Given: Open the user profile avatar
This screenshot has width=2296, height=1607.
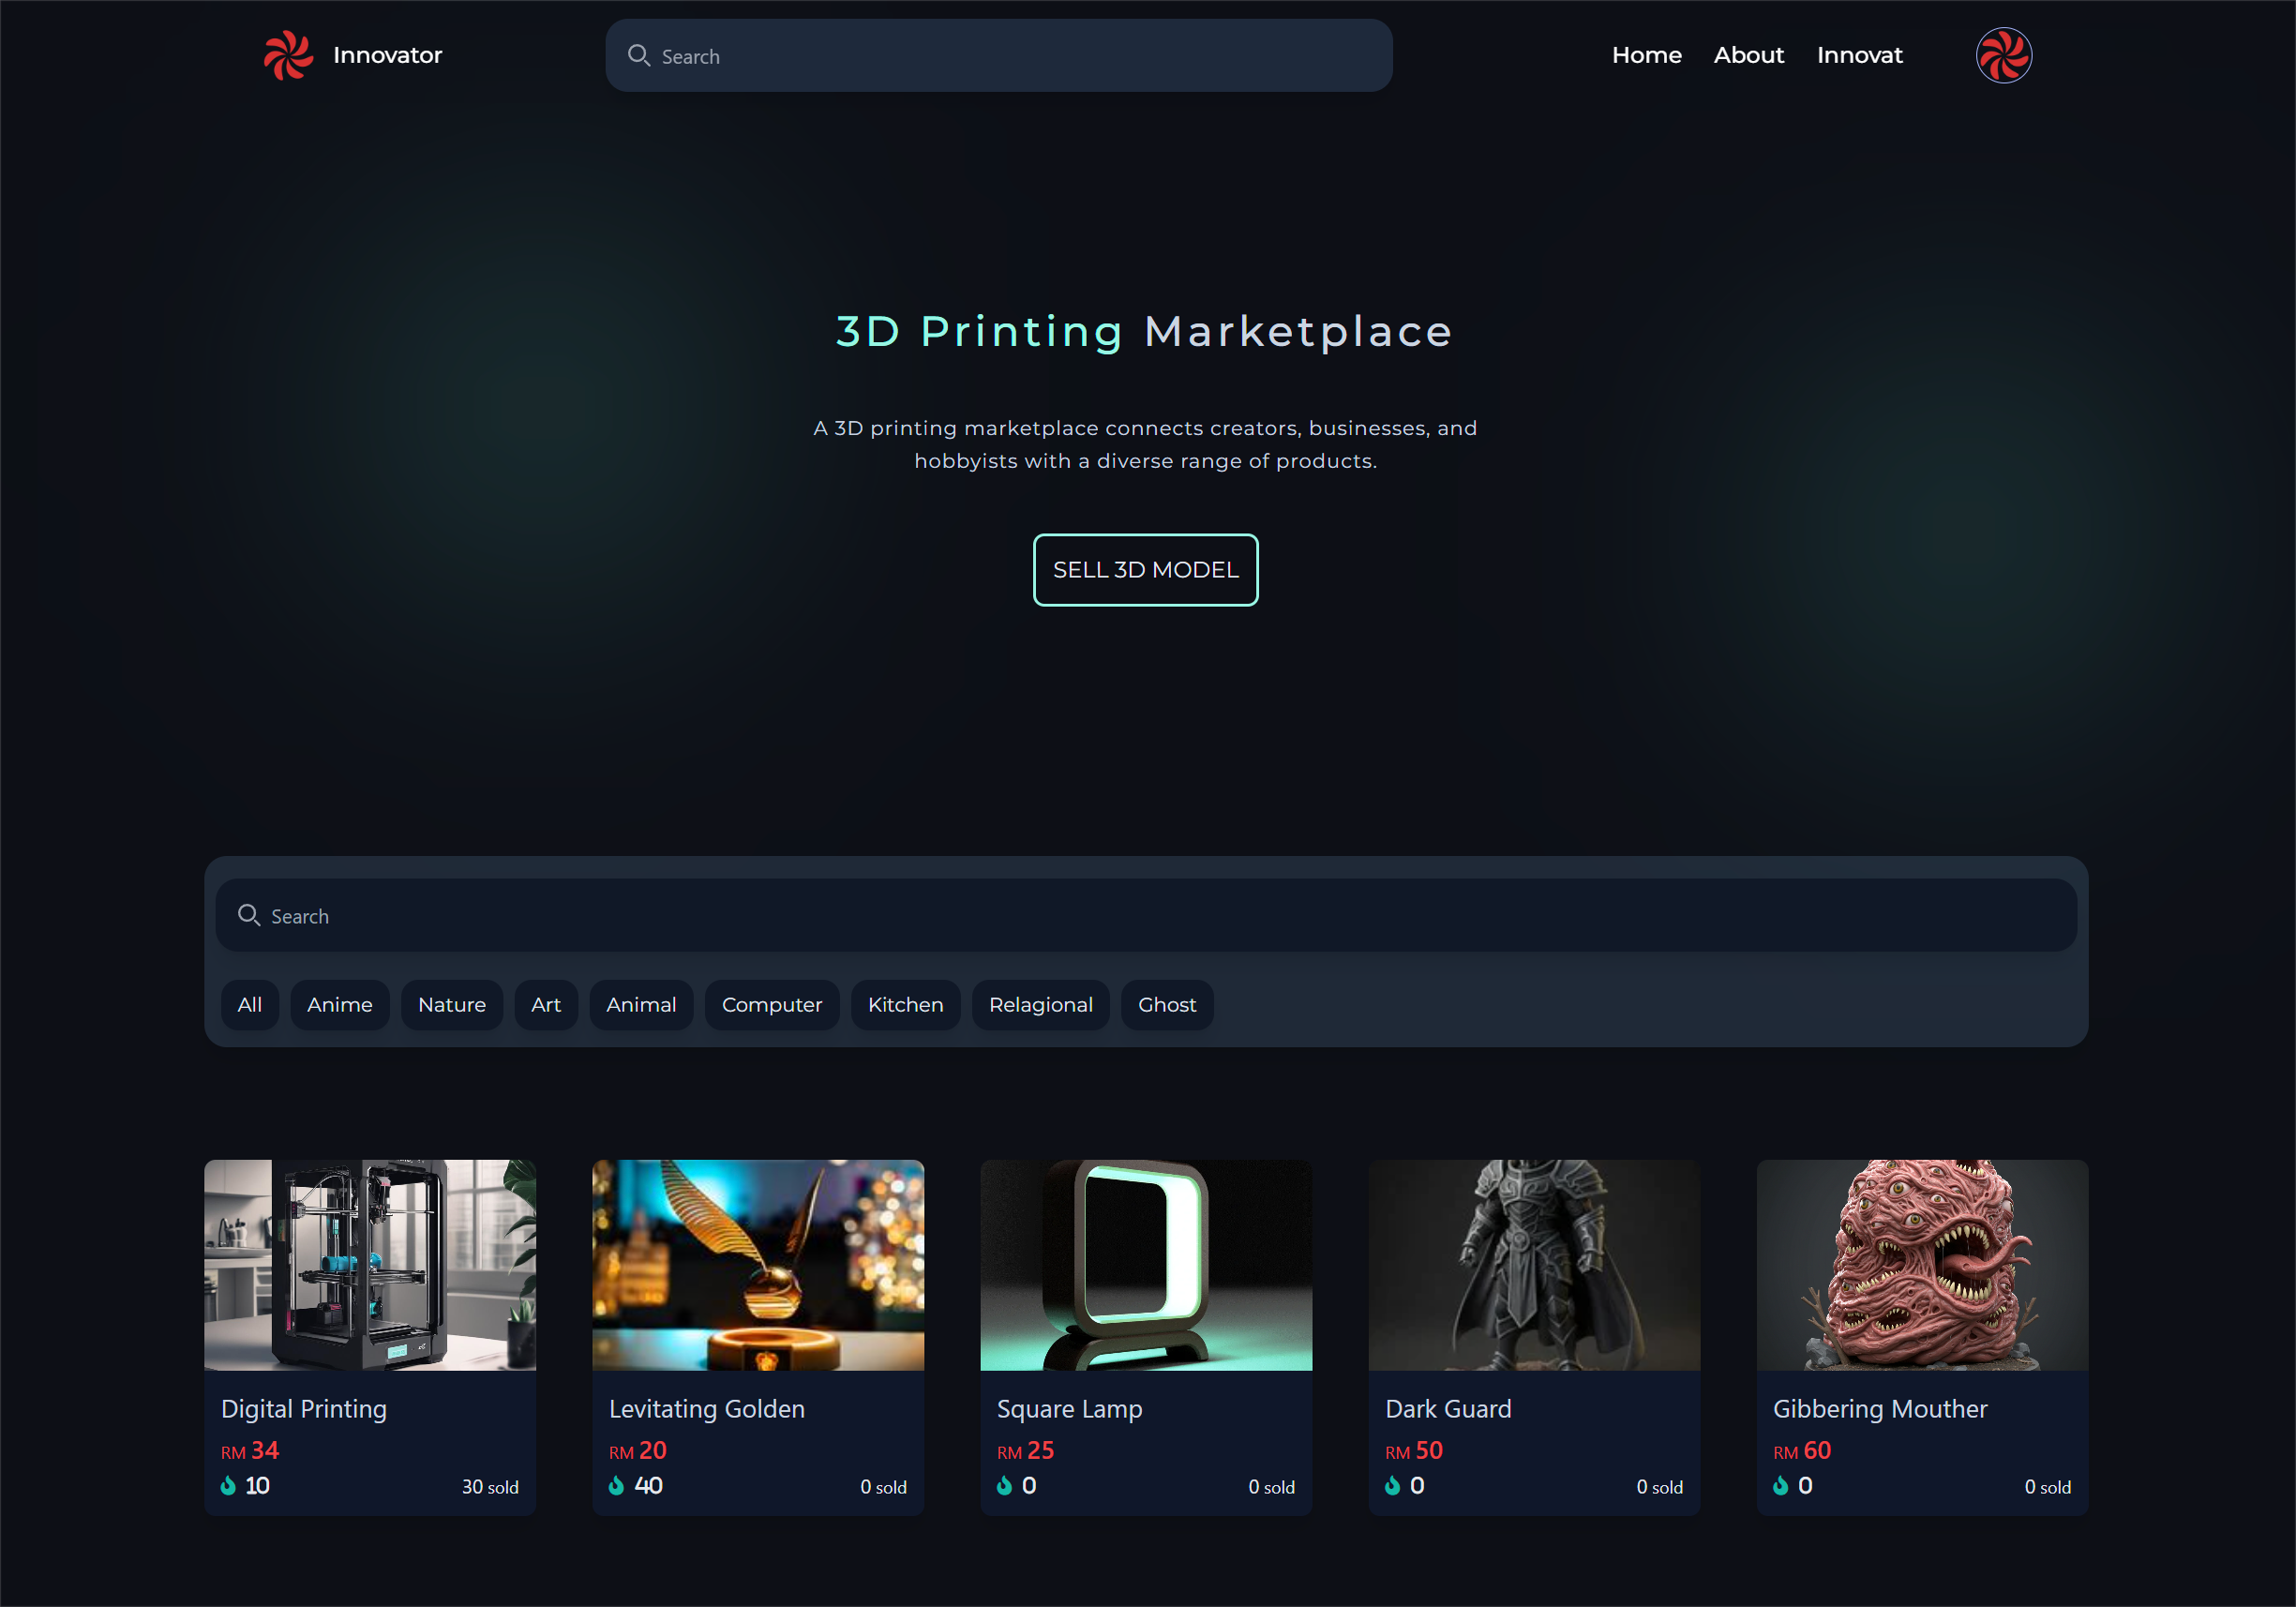Looking at the screenshot, I should click(2003, 55).
